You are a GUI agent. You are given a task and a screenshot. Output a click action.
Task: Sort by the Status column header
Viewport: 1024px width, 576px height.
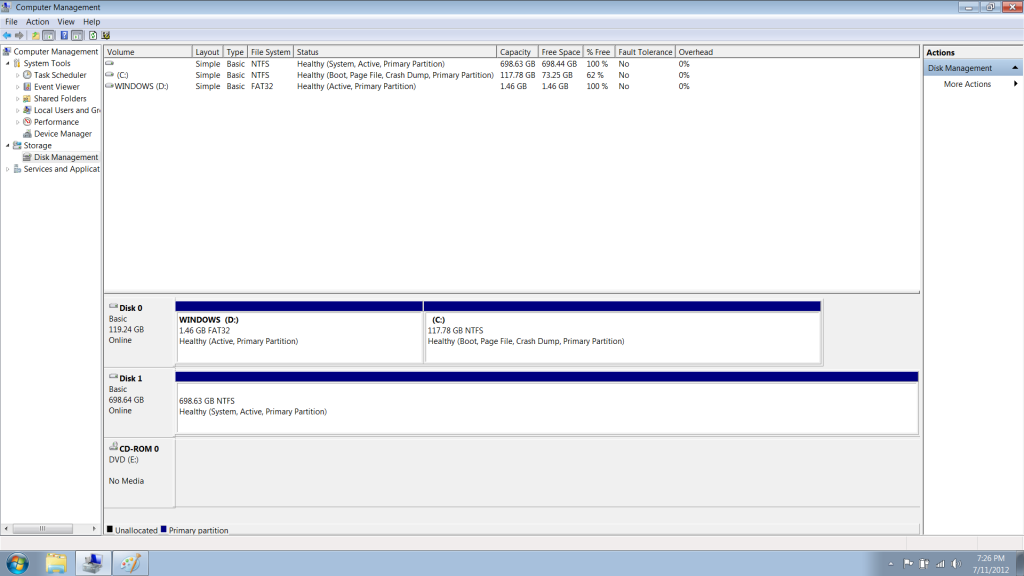394,52
